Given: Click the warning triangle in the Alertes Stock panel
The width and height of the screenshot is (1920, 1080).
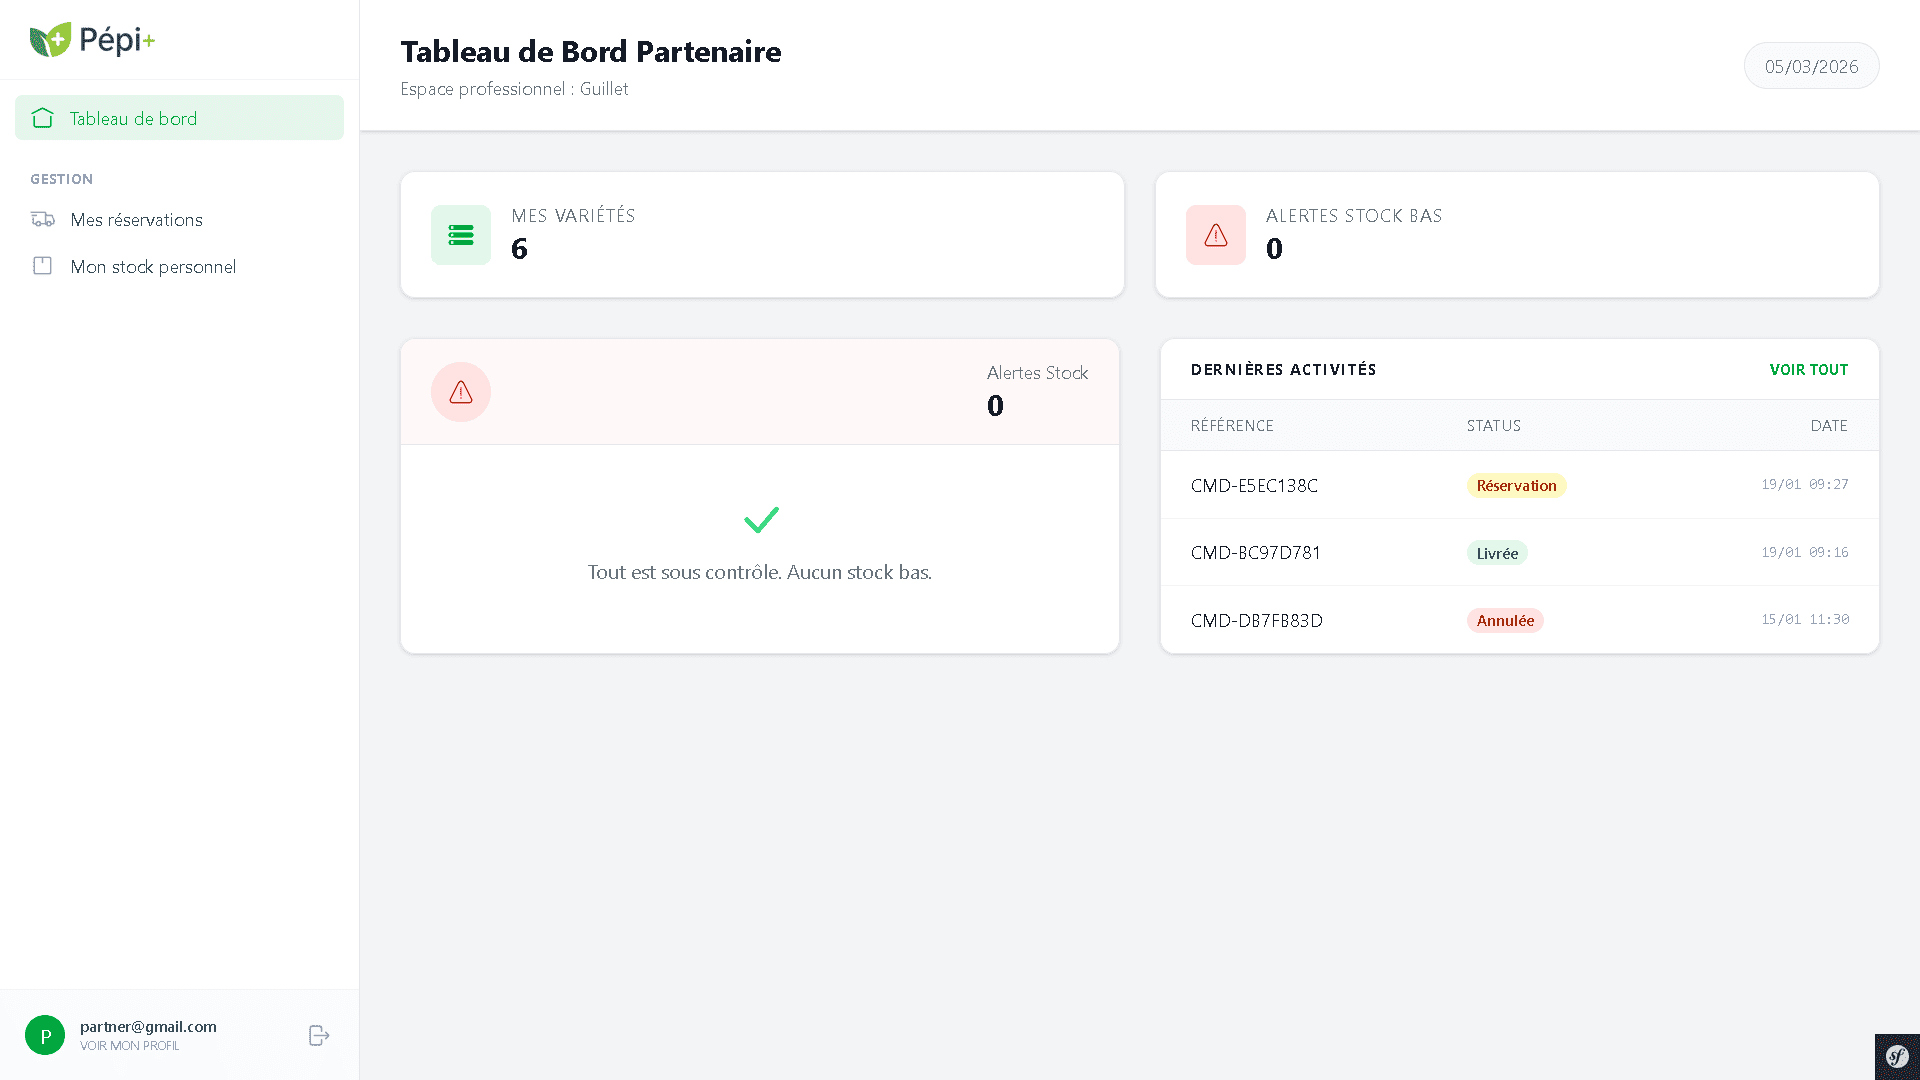Looking at the screenshot, I should coord(460,392).
